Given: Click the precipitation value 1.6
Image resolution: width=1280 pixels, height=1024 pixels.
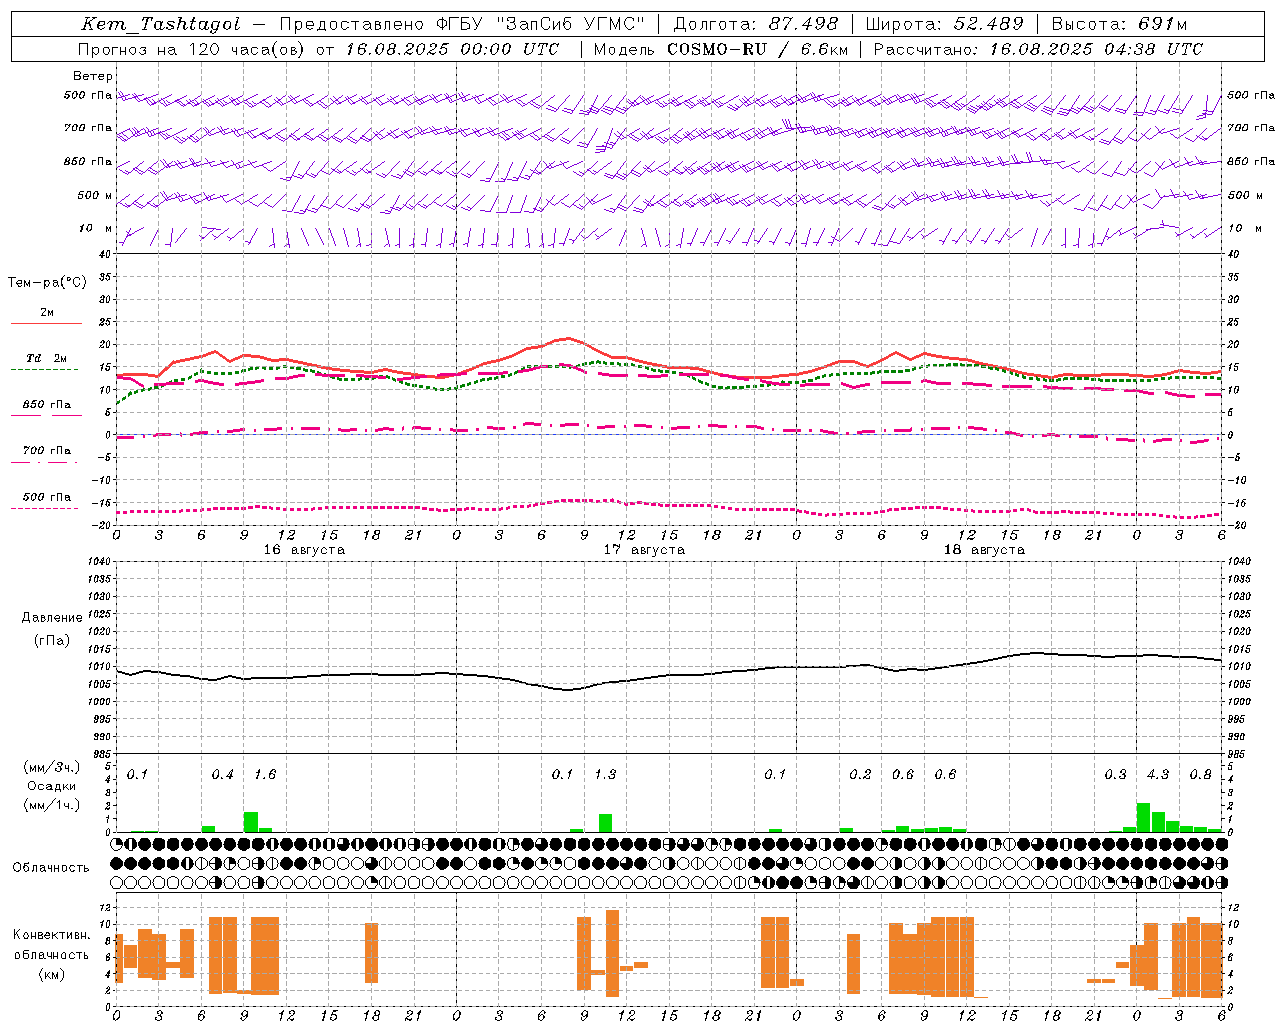Looking at the screenshot, I should (265, 775).
